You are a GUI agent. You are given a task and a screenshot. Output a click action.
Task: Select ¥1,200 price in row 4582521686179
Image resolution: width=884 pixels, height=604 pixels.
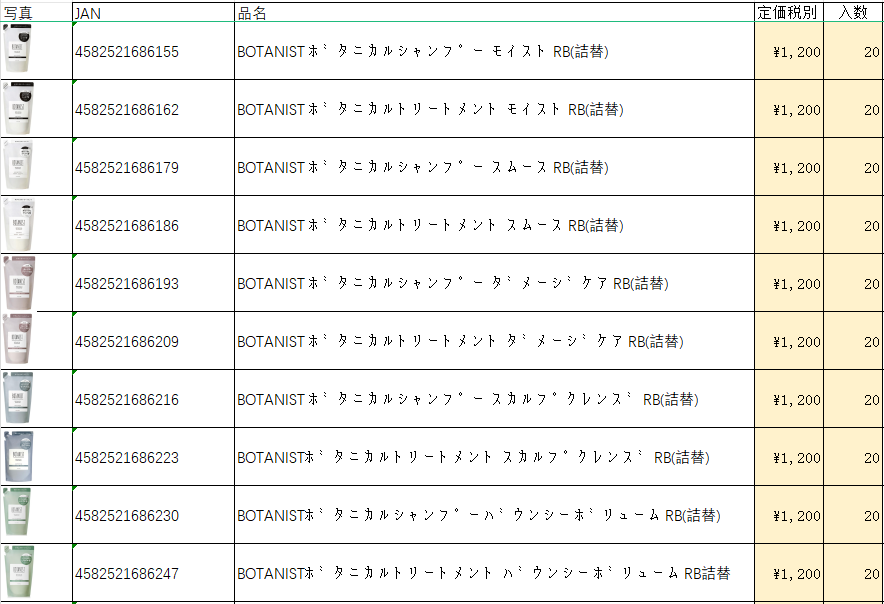789,167
